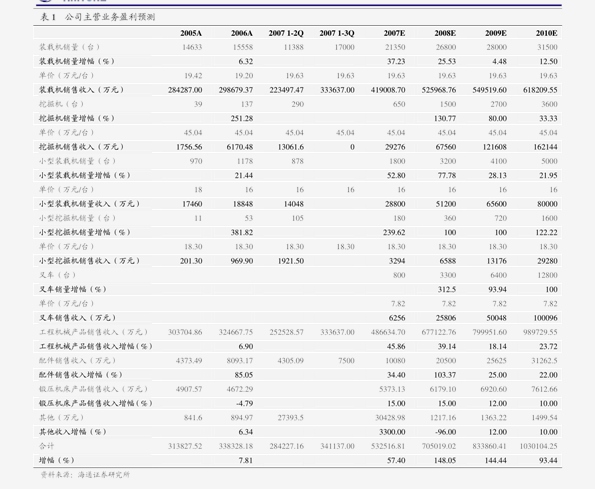Select the 2009E column header
The height and width of the screenshot is (489, 595).
[x=496, y=33]
